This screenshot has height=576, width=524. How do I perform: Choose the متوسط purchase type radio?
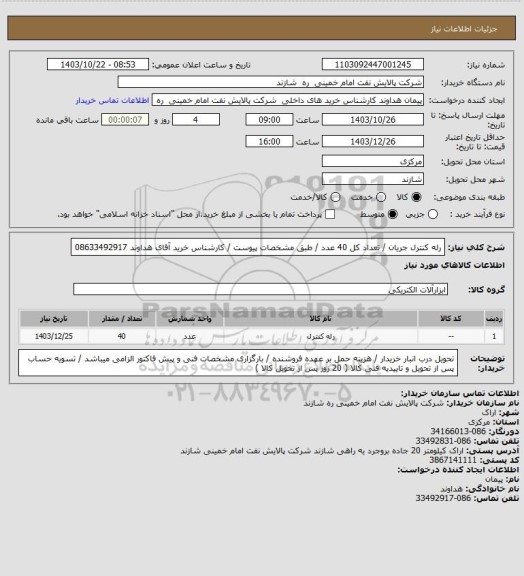pyautogui.click(x=393, y=214)
